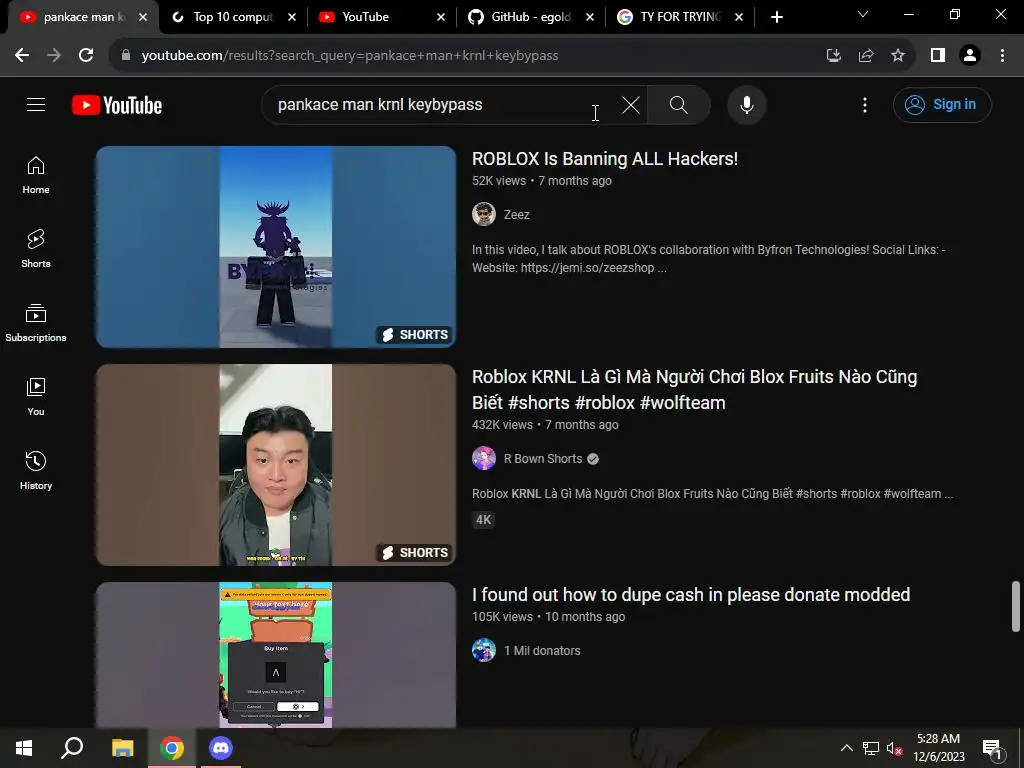Open the Chrome profile avatar
This screenshot has height=768, width=1024.
[970, 56]
